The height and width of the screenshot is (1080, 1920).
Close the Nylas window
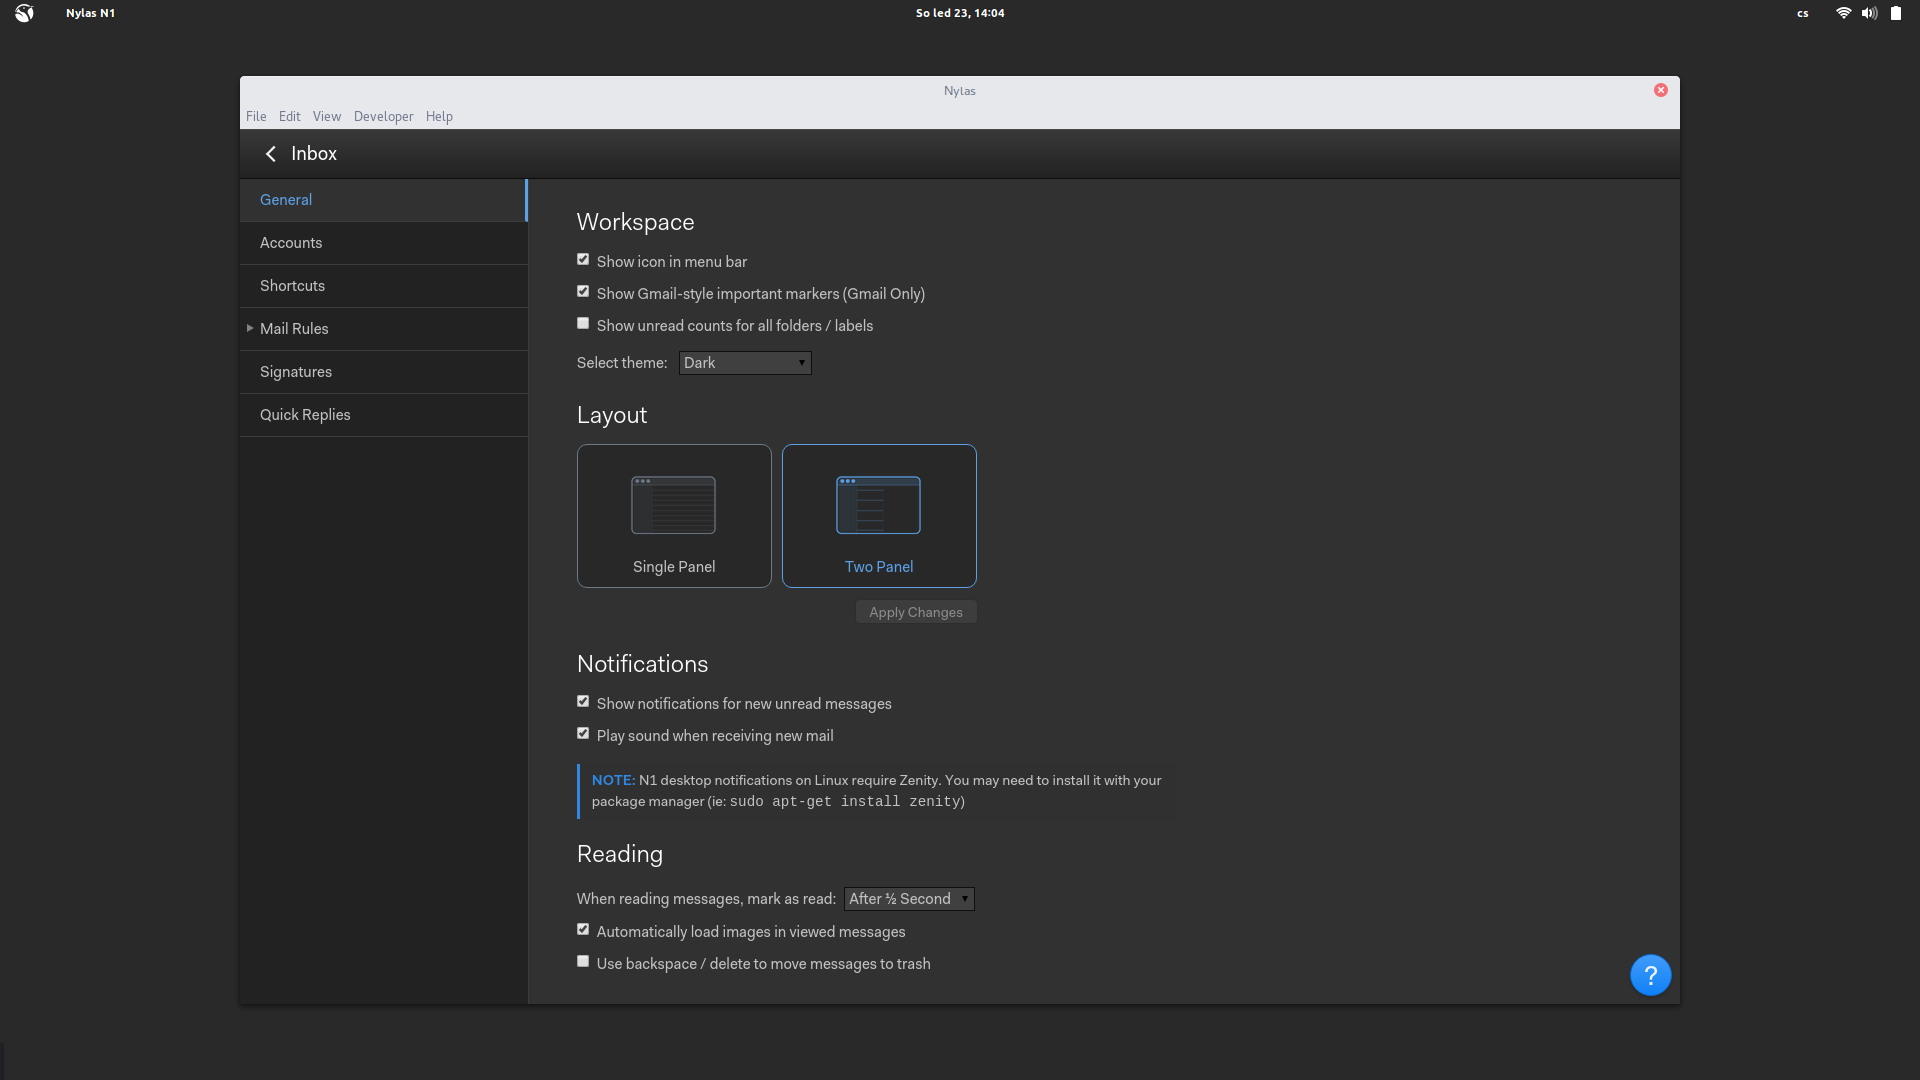coord(1661,90)
